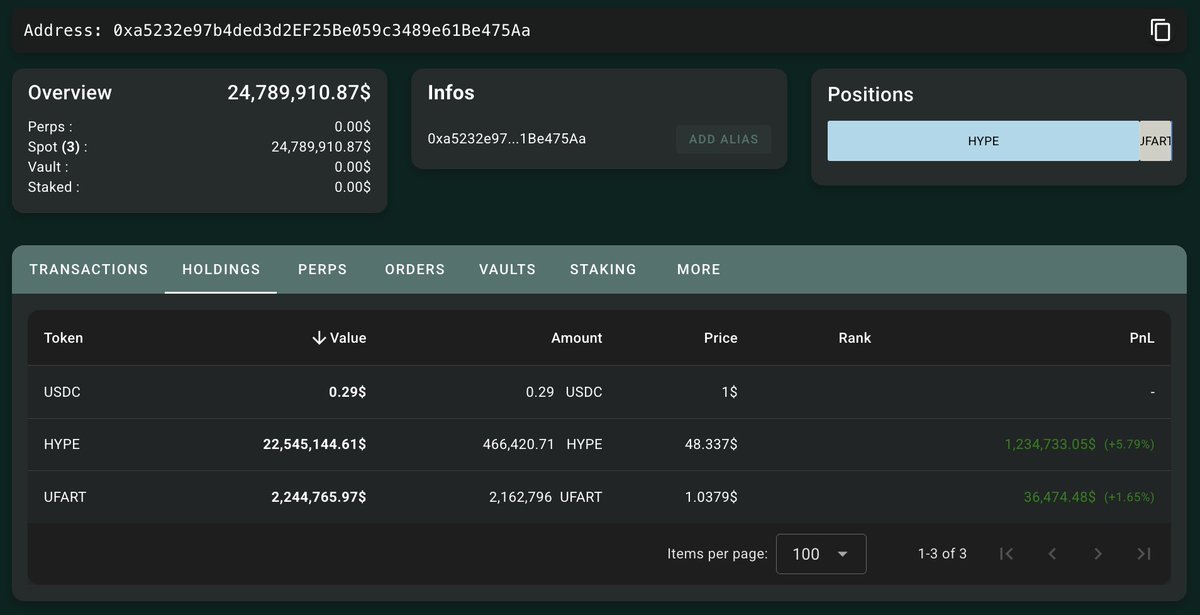
Task: Open the Staking tab
Action: (x=603, y=269)
